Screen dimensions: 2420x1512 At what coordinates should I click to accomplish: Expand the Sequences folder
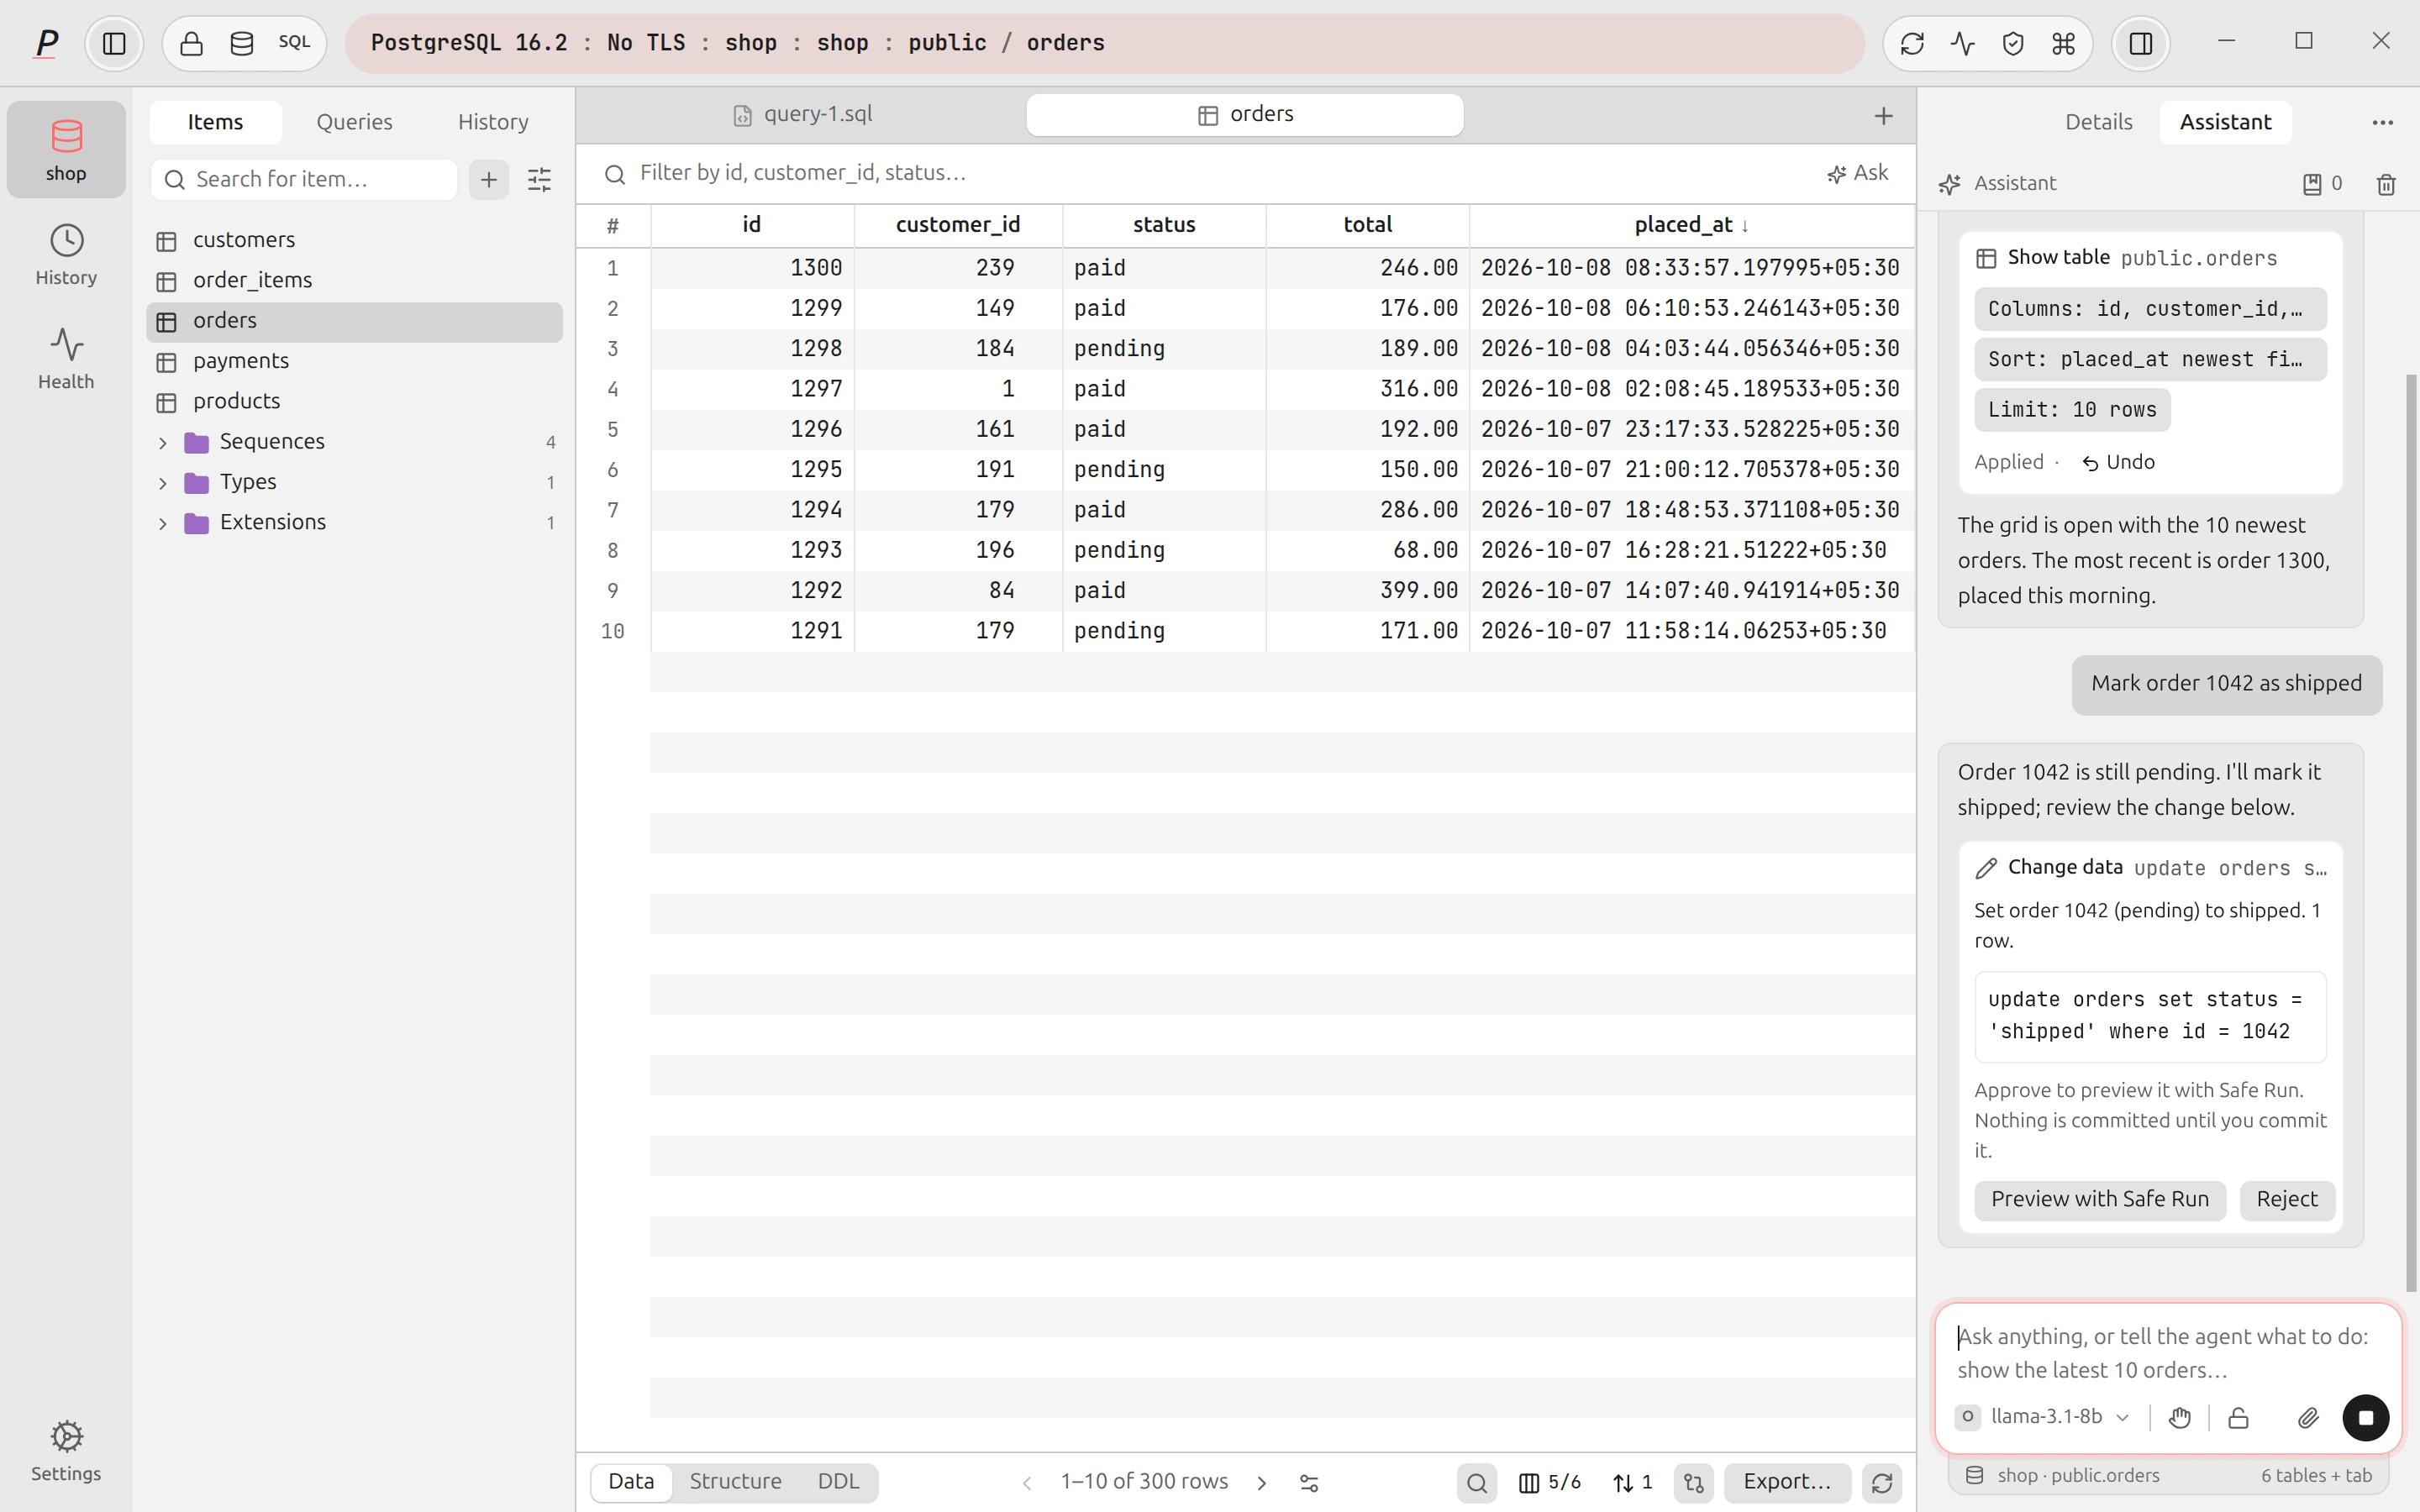coord(163,442)
